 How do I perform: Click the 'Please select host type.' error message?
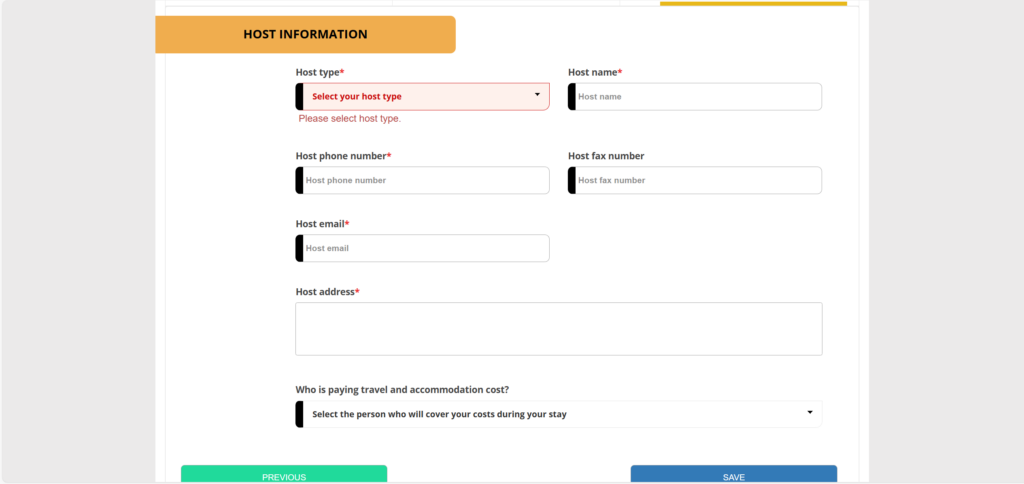tap(349, 119)
